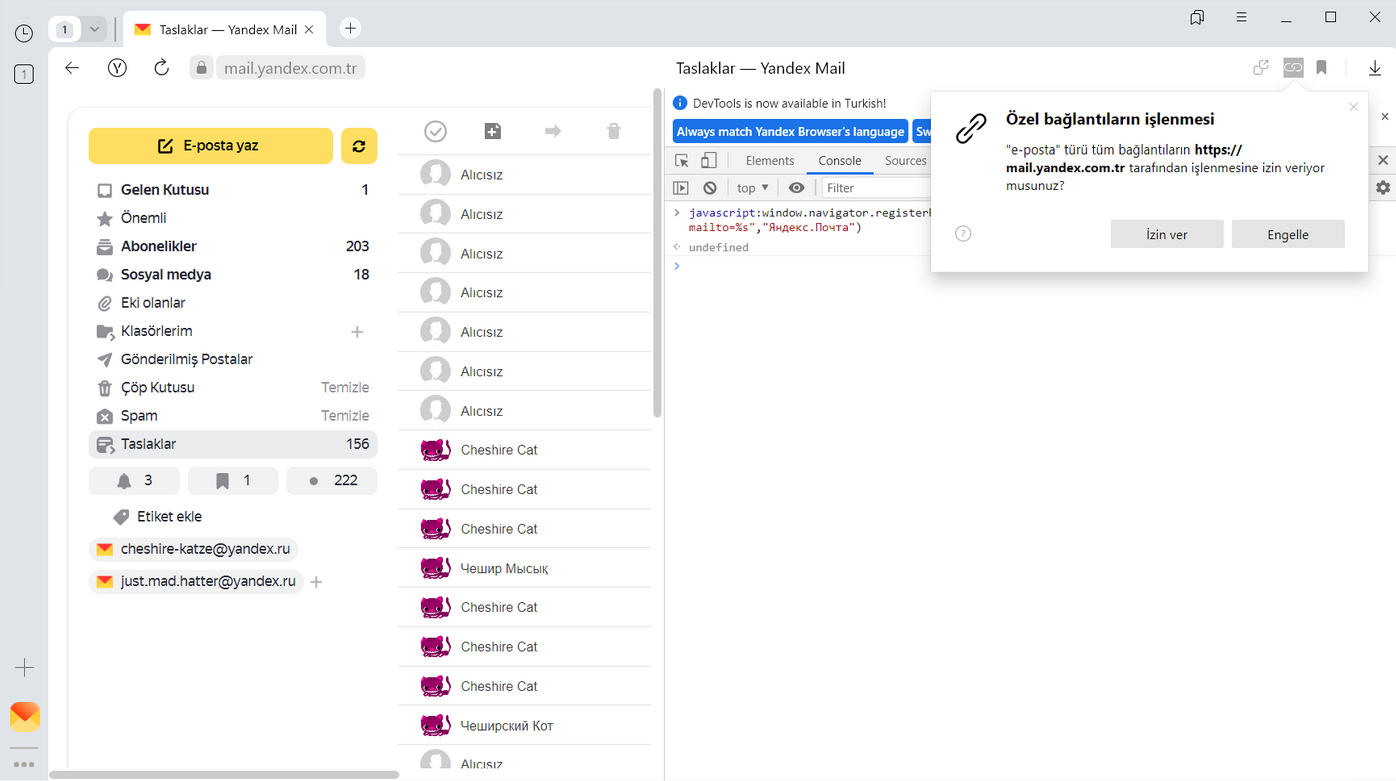This screenshot has height=781, width=1396.
Task: Click the forward arrow icon in mail toolbar
Action: (553, 131)
